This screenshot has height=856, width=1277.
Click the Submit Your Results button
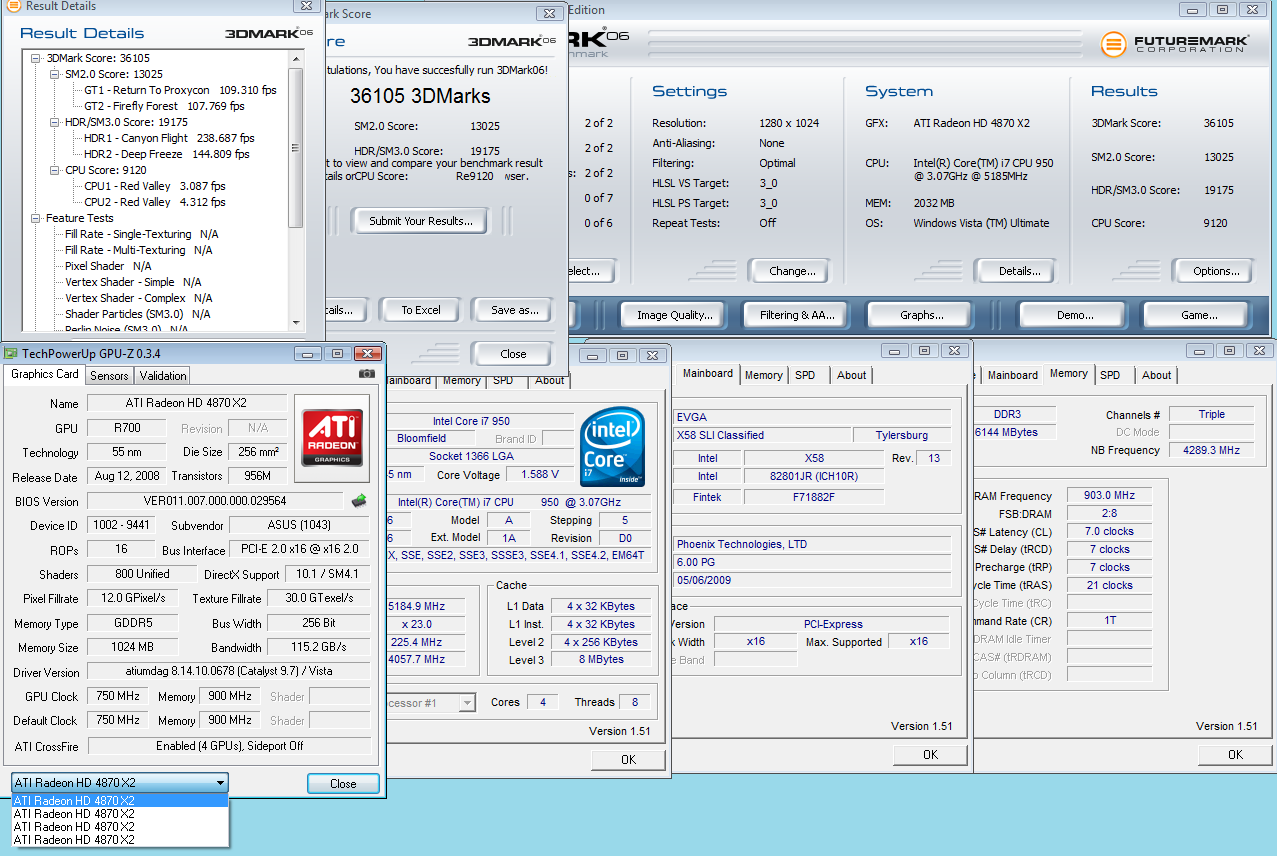420,221
